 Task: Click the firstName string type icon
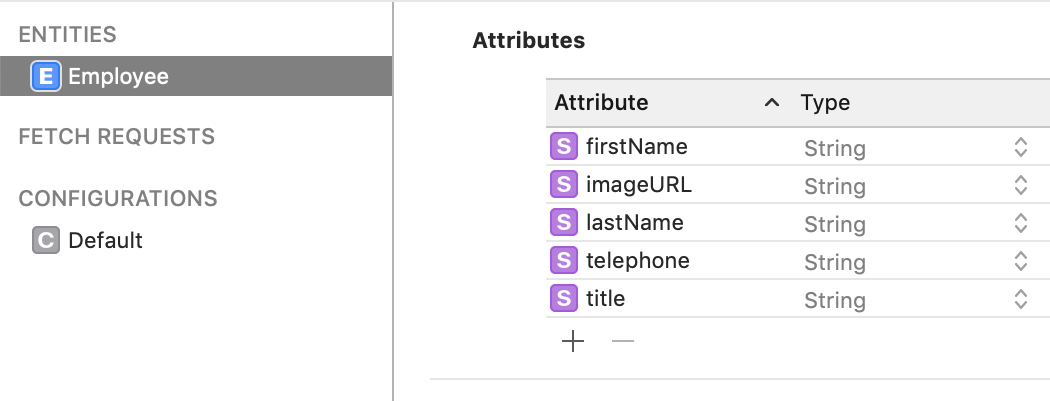pyautogui.click(x=565, y=147)
